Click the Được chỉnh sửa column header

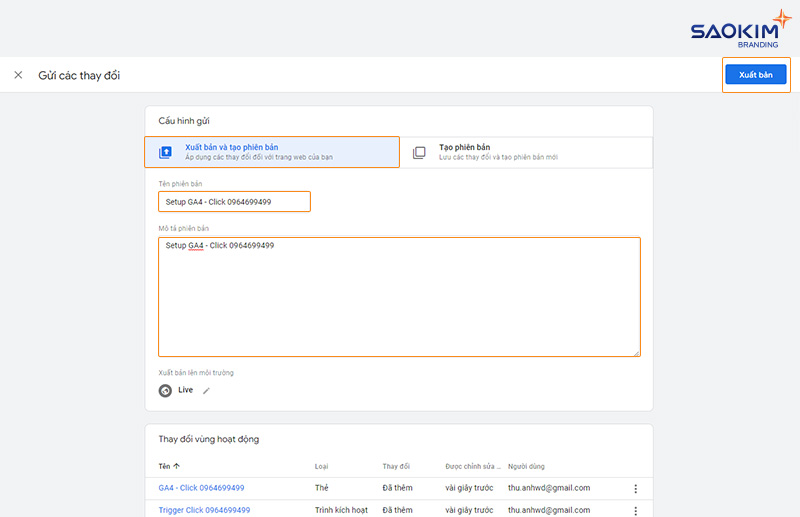click(473, 466)
